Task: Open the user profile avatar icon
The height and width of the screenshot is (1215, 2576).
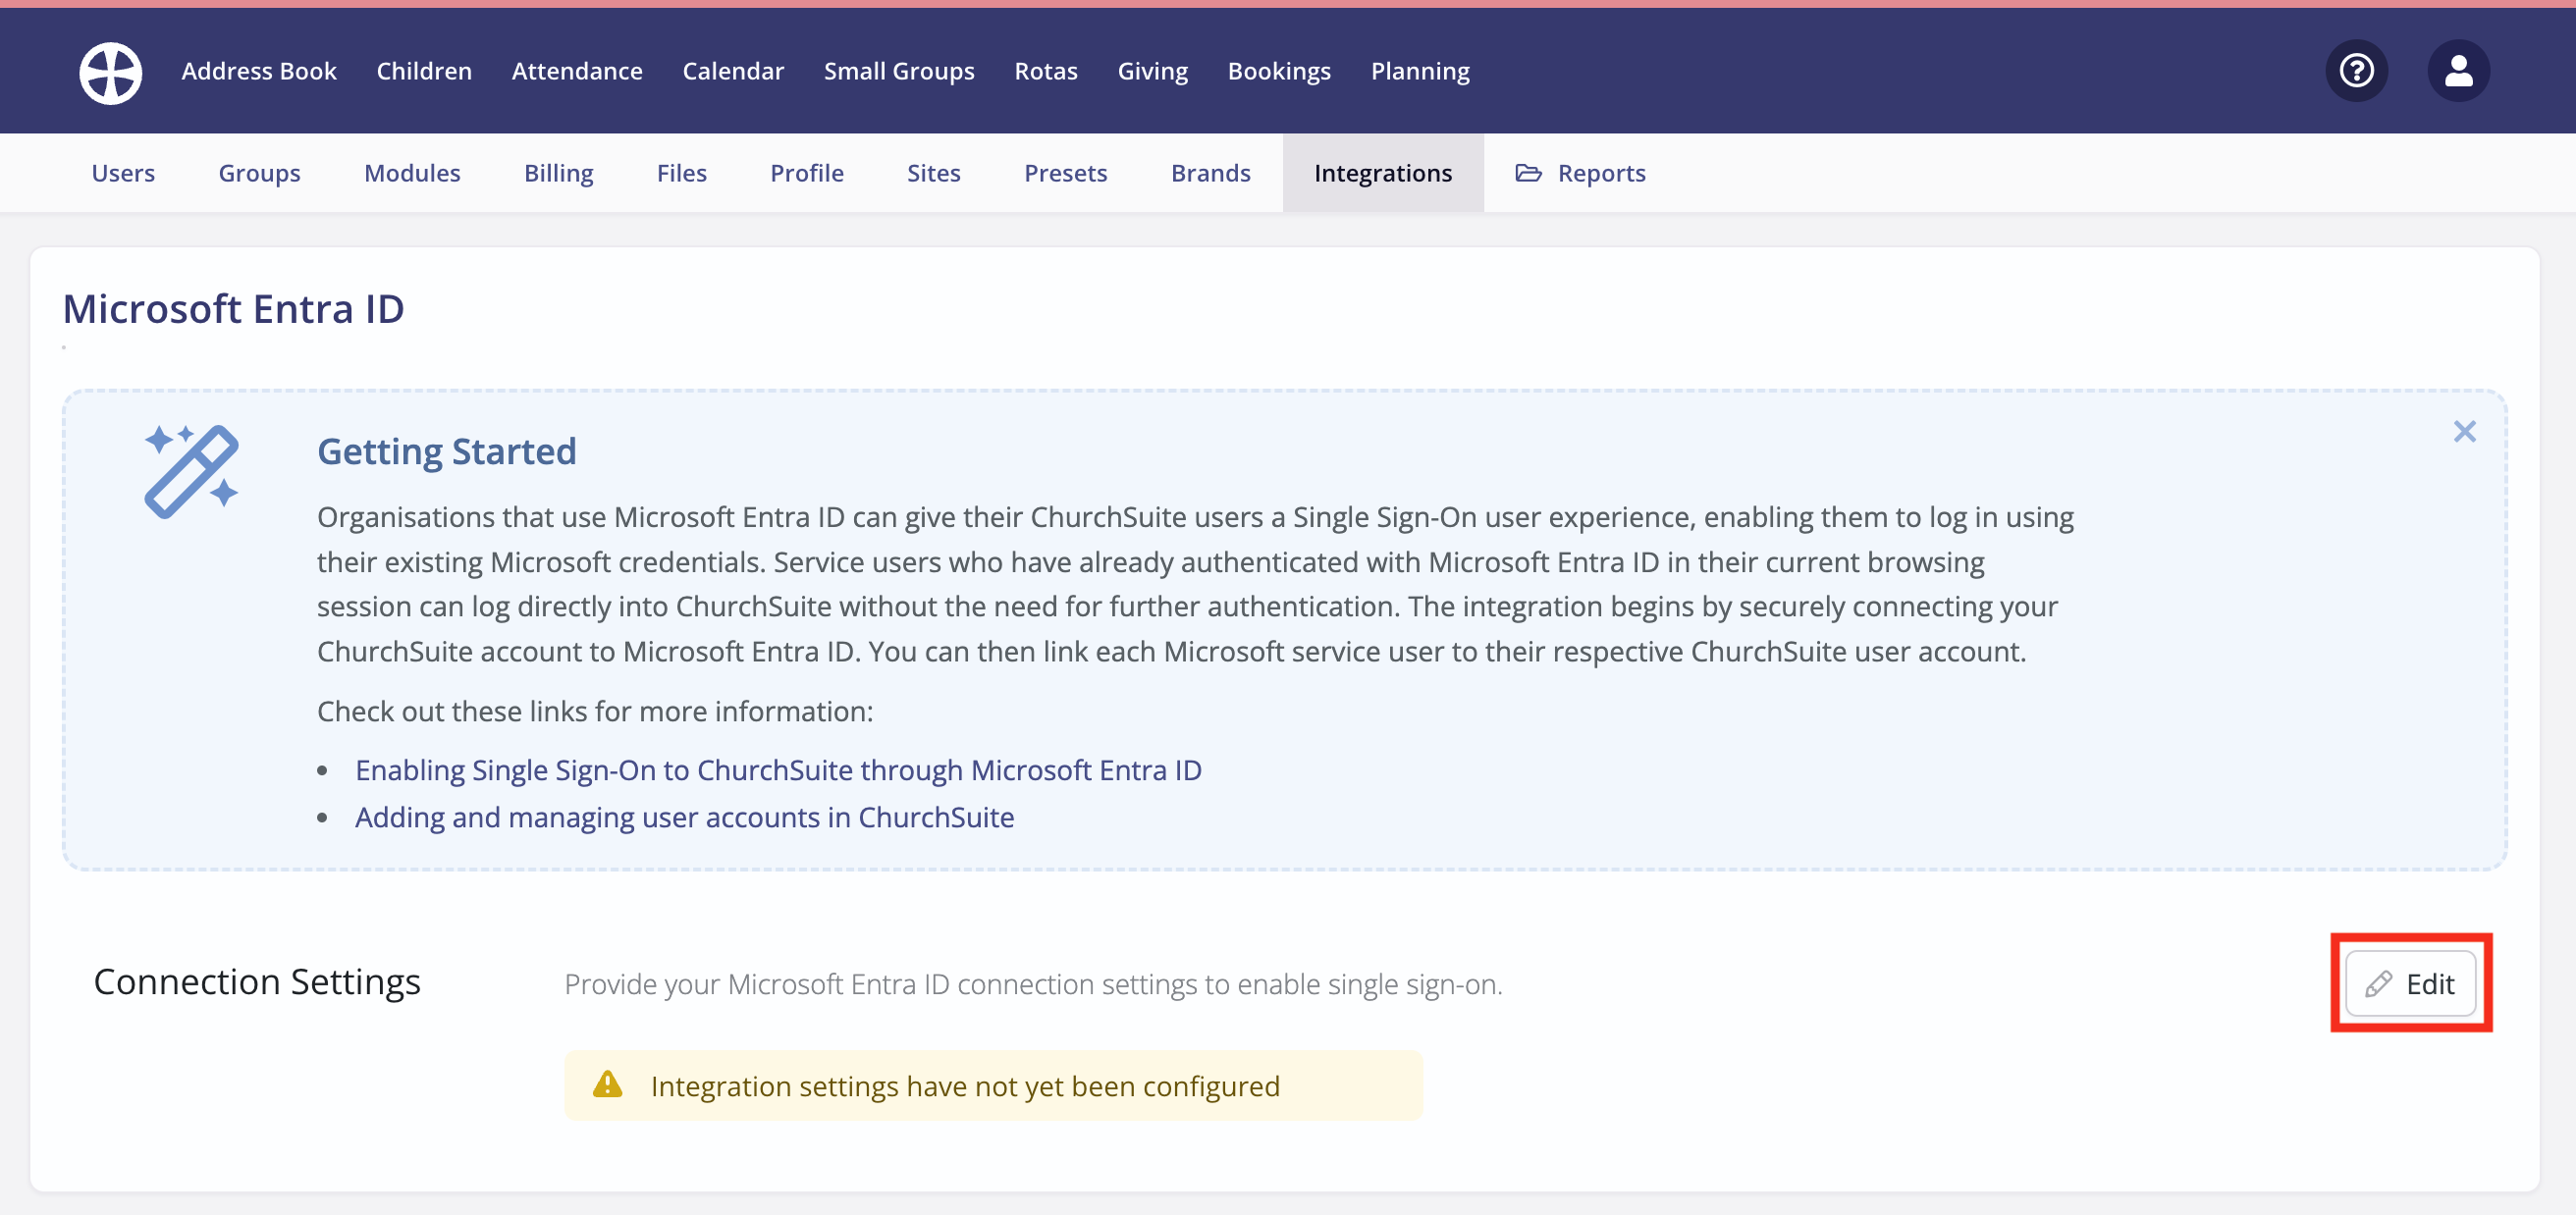Action: point(2458,71)
